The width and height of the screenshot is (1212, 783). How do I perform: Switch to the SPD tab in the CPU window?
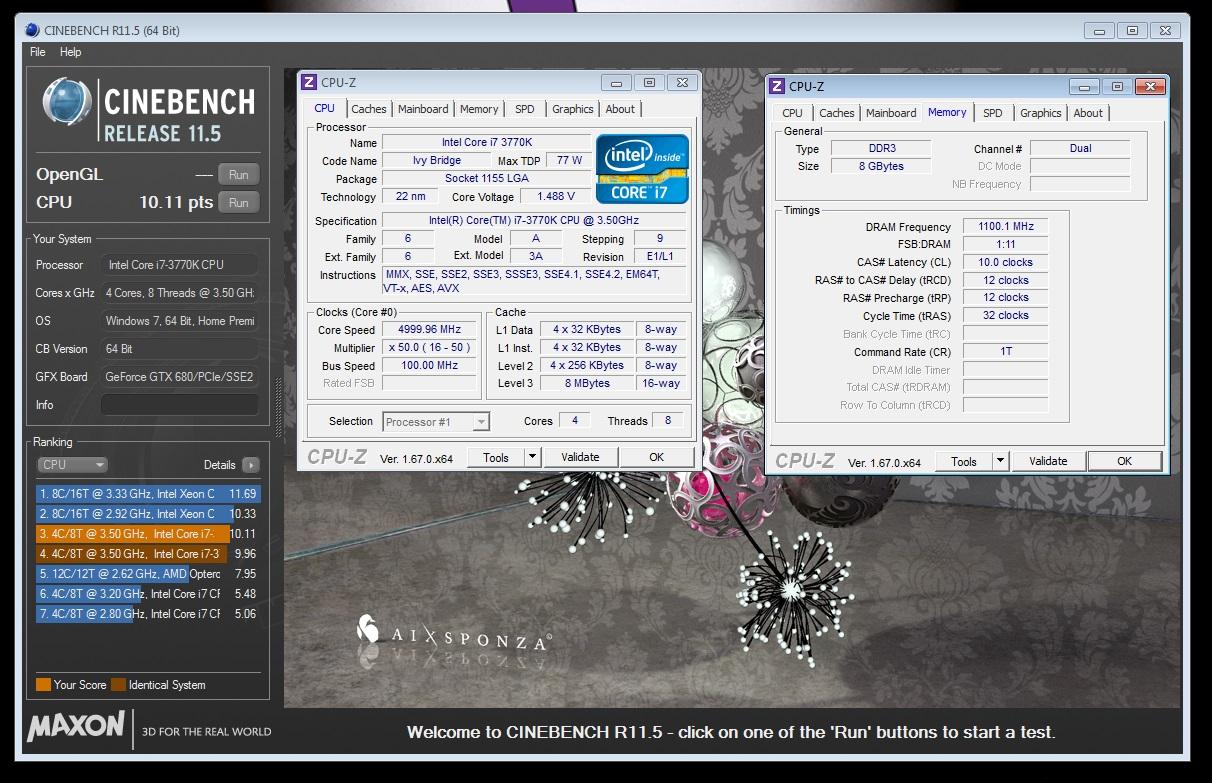click(525, 109)
